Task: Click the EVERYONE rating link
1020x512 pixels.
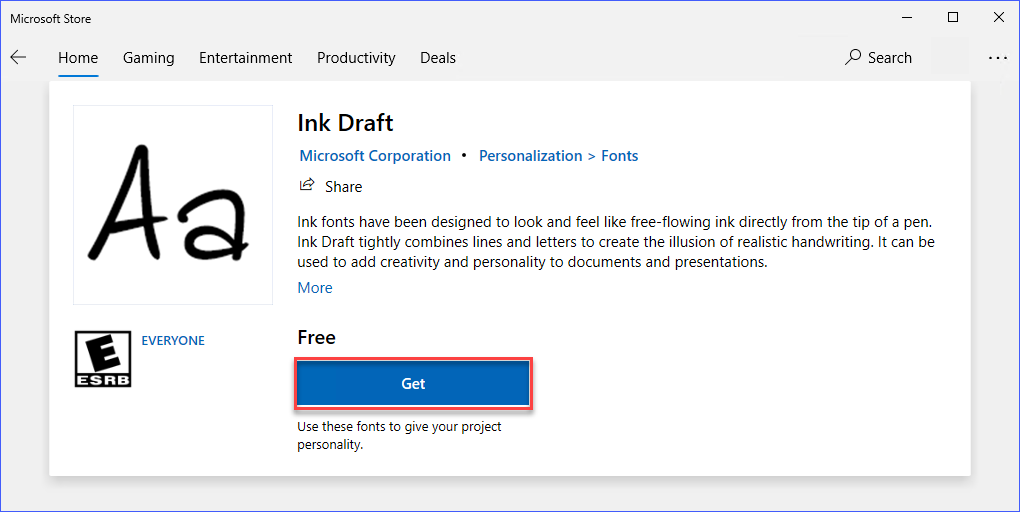Action: (173, 340)
